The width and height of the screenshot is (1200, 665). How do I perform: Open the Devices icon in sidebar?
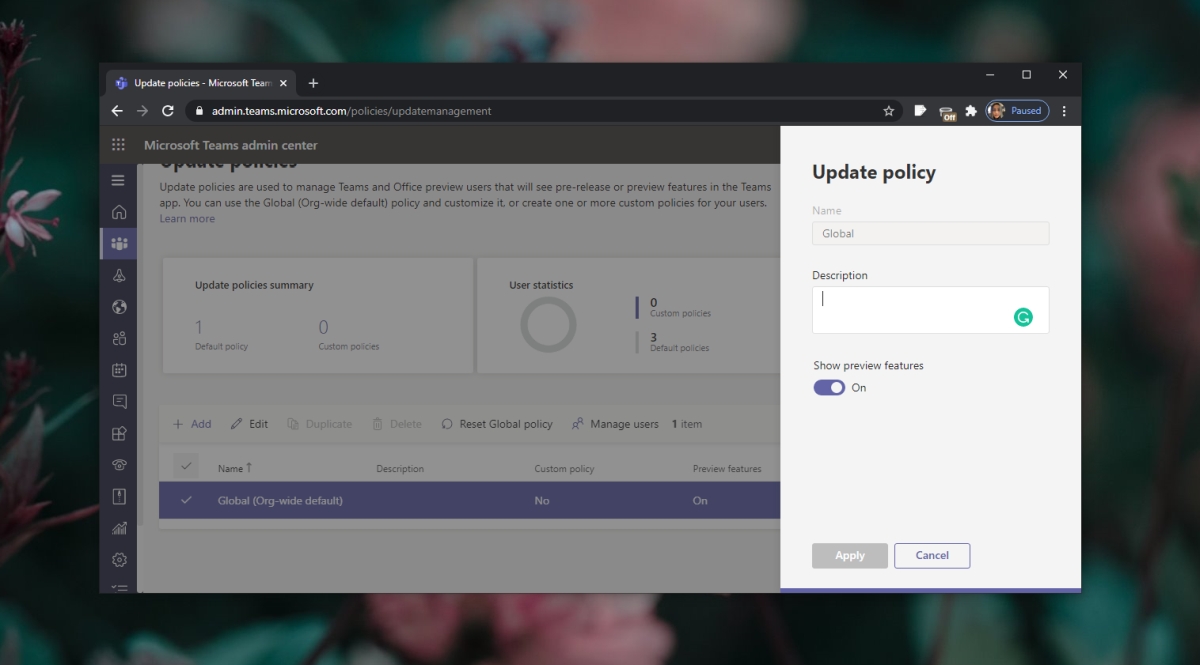119,275
